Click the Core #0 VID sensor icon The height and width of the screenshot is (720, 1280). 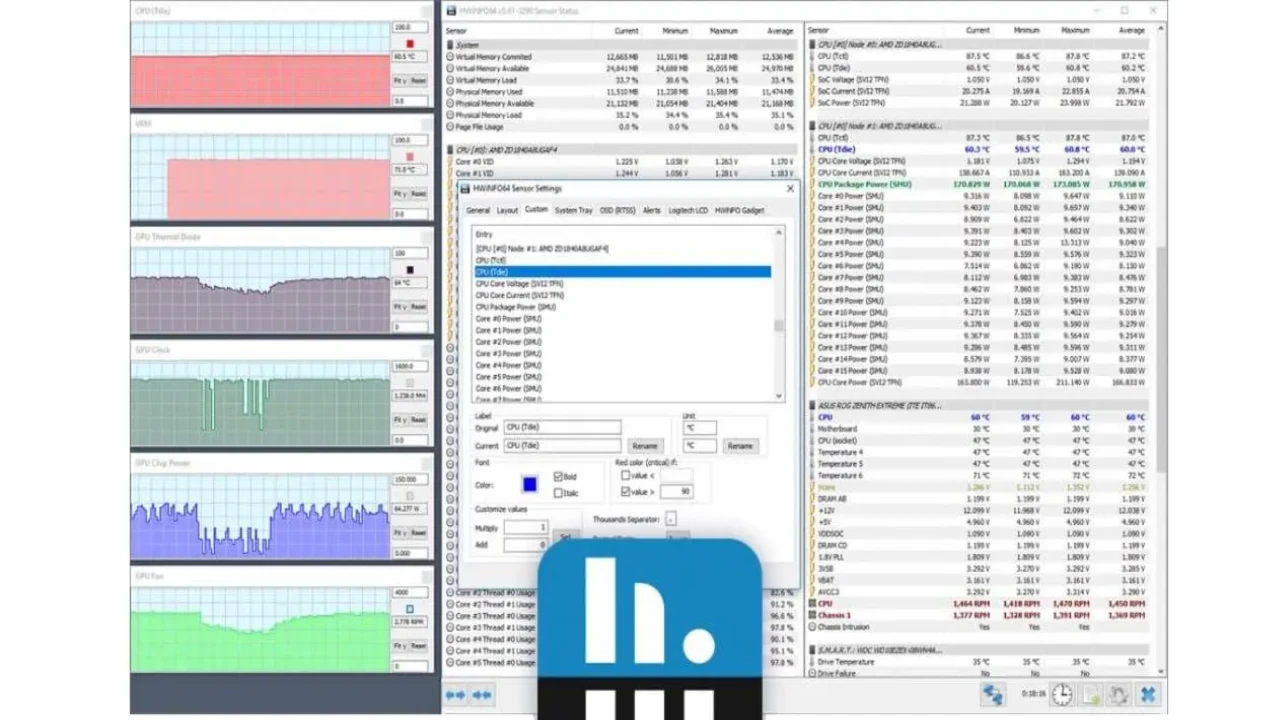[450, 161]
